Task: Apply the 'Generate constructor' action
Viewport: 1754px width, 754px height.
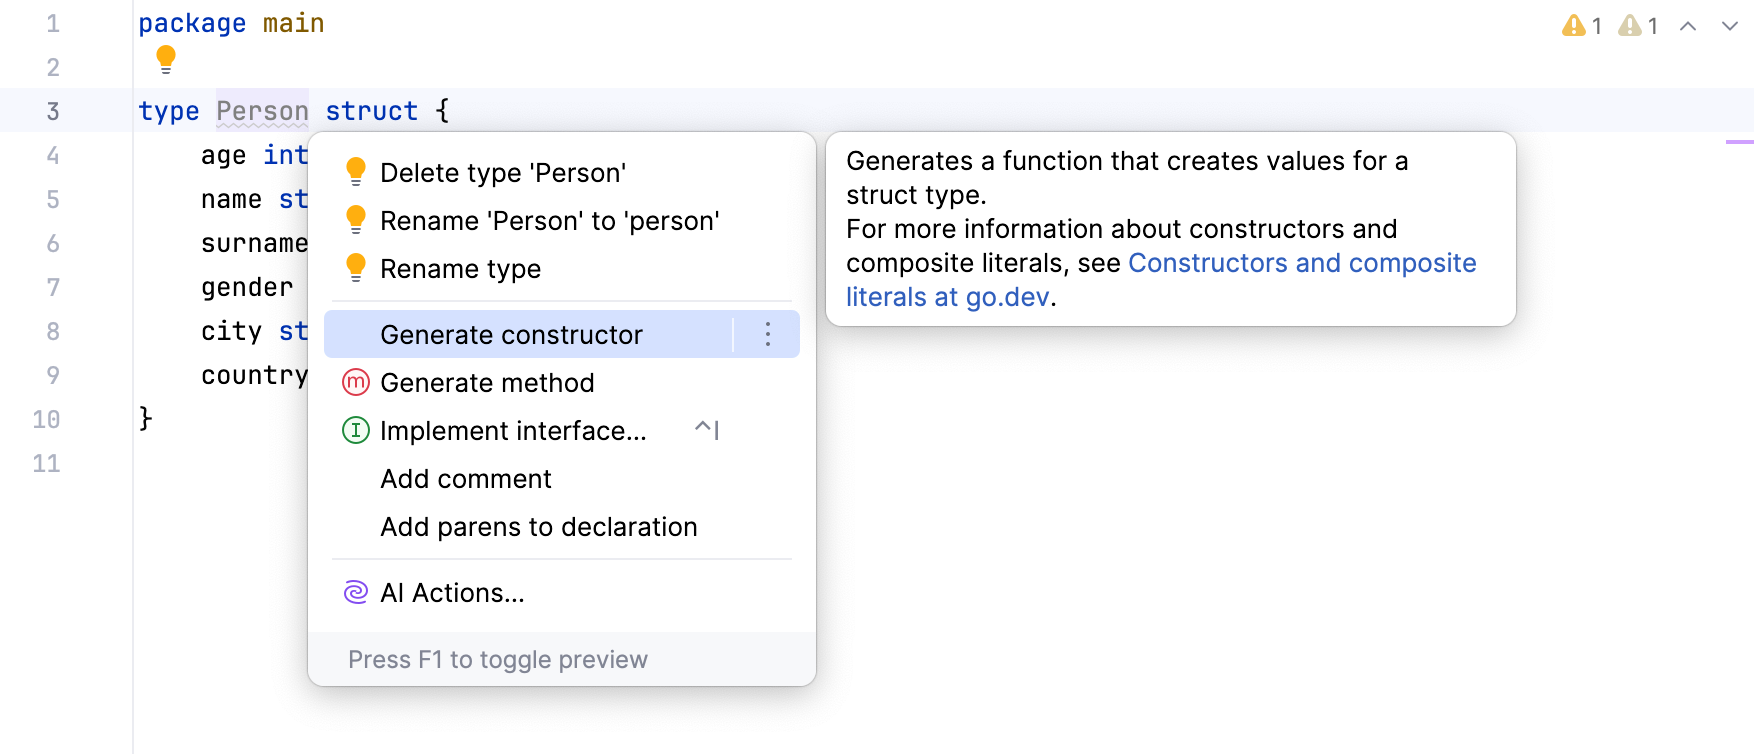Action: click(511, 334)
